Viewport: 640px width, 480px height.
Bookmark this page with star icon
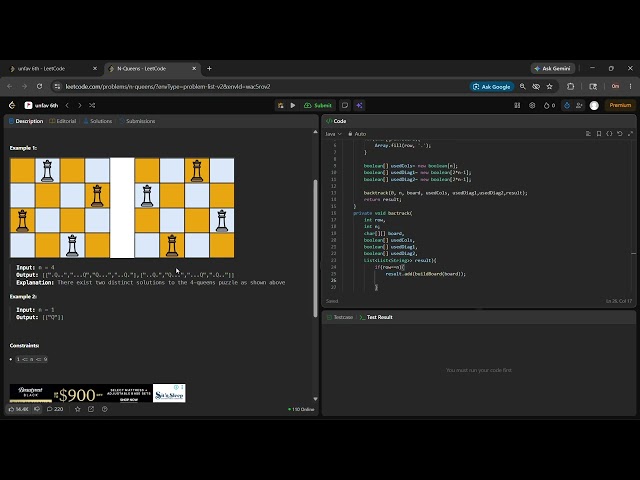click(x=549, y=87)
